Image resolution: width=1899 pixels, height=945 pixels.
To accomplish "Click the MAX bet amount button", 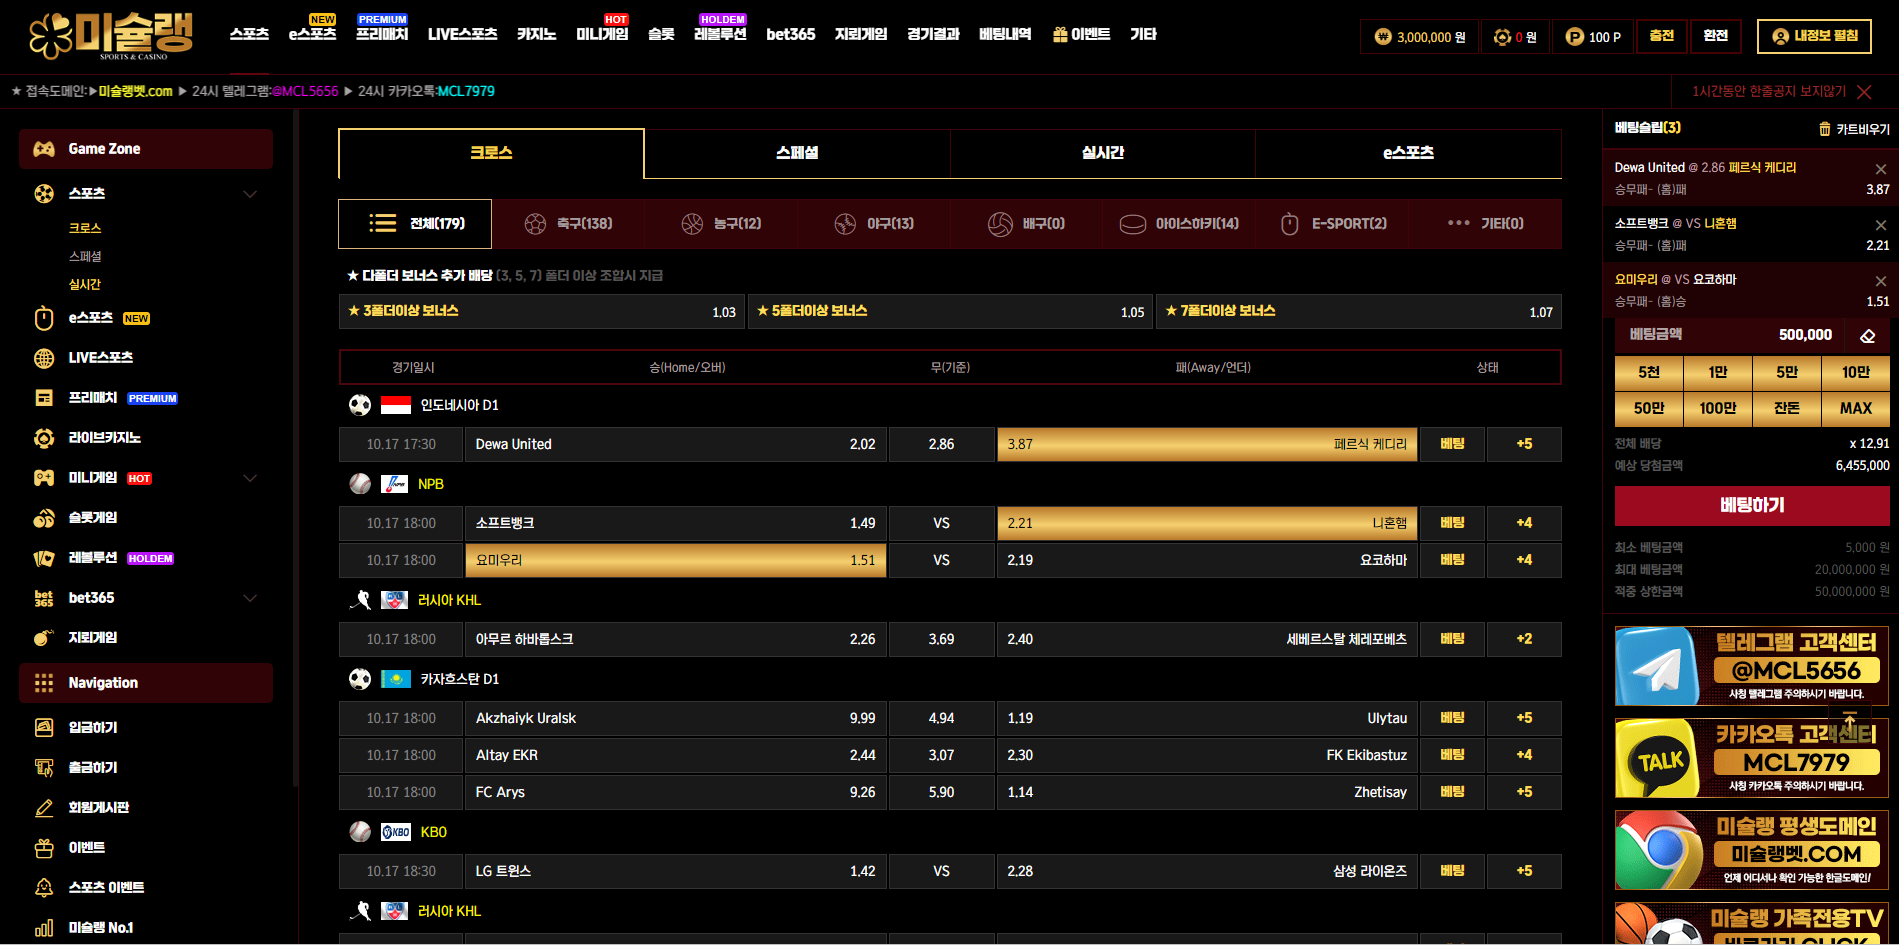I will point(1856,408).
